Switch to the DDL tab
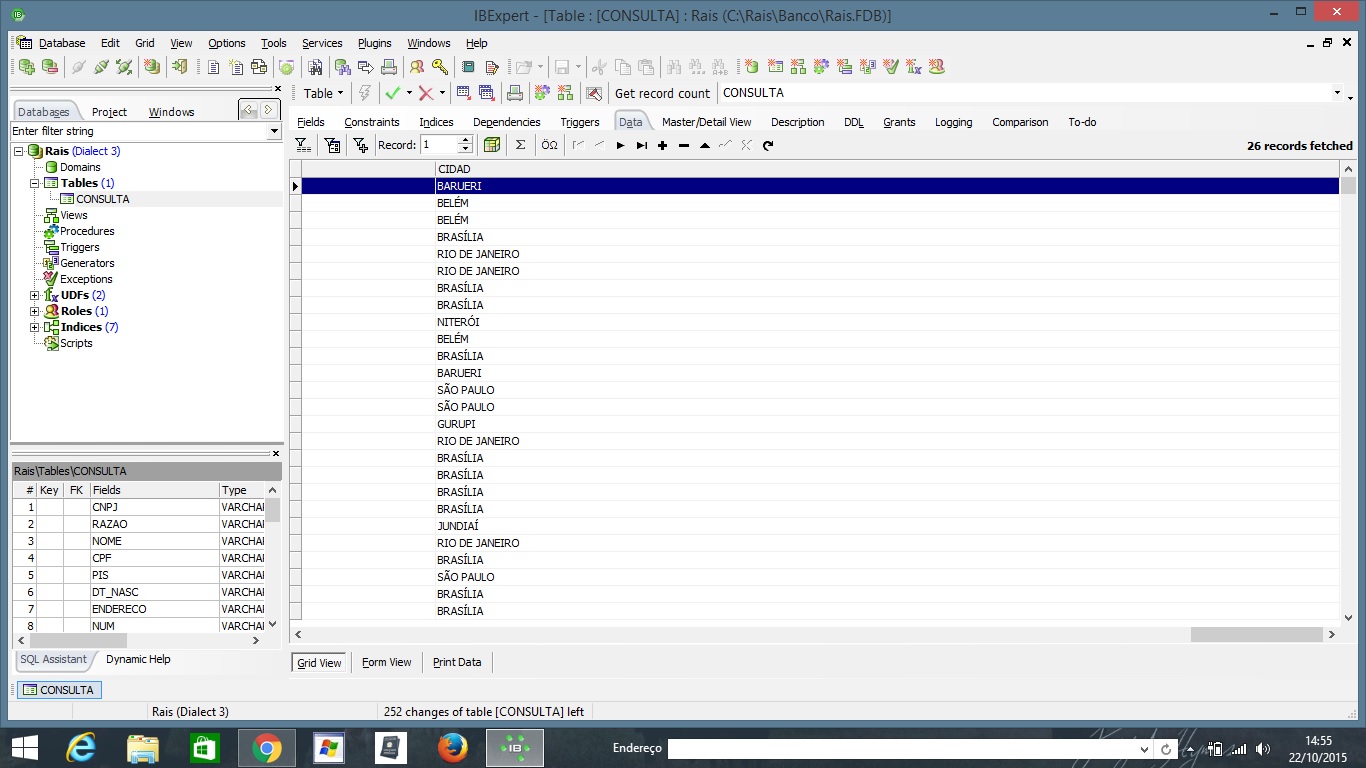This screenshot has height=768, width=1366. [x=853, y=122]
